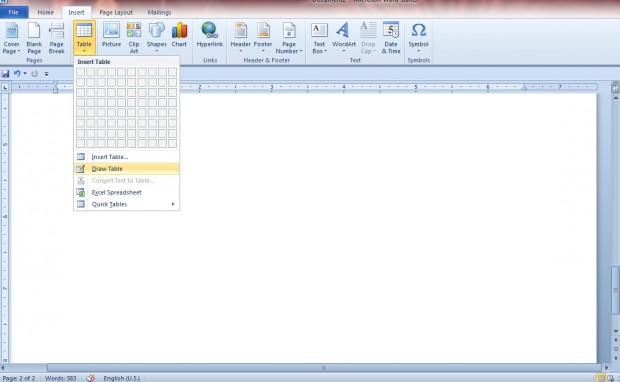This screenshot has width=620, height=382.
Task: Click the left indent marker on ruler
Action: pyautogui.click(x=55, y=87)
